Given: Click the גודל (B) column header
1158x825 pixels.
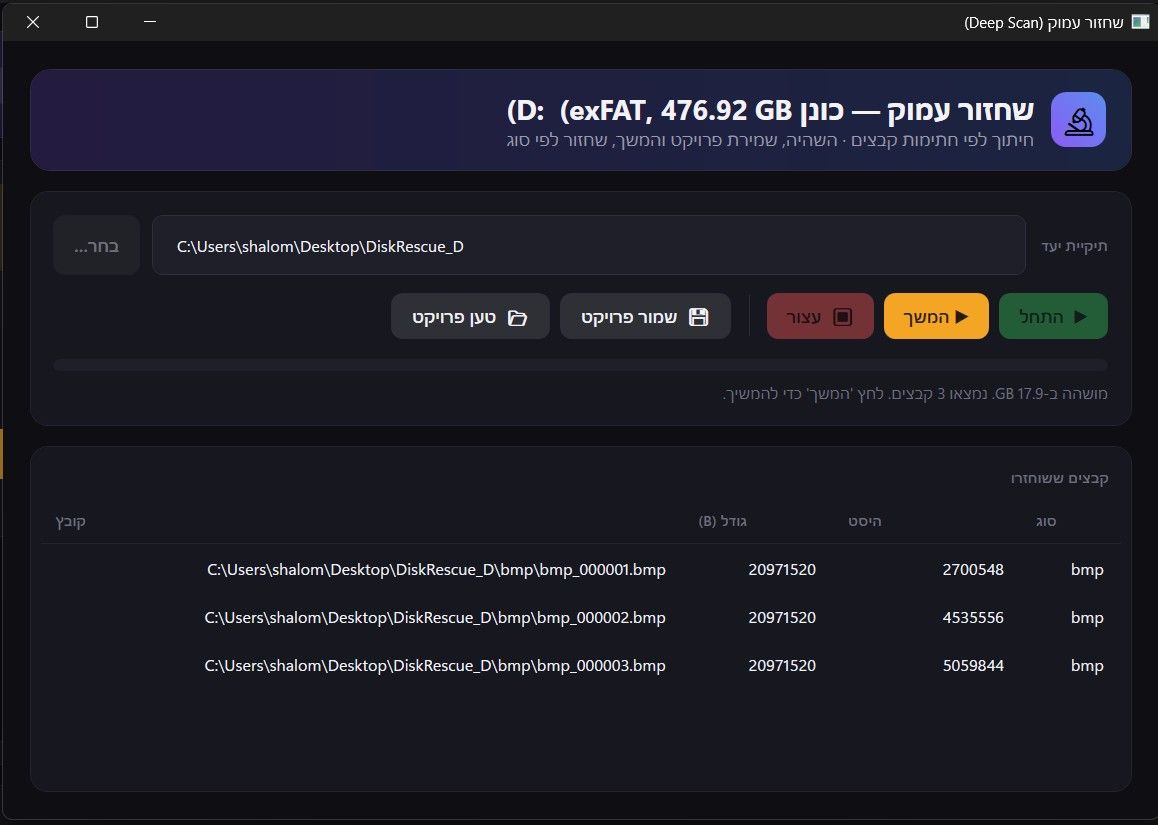Looking at the screenshot, I should [722, 521].
